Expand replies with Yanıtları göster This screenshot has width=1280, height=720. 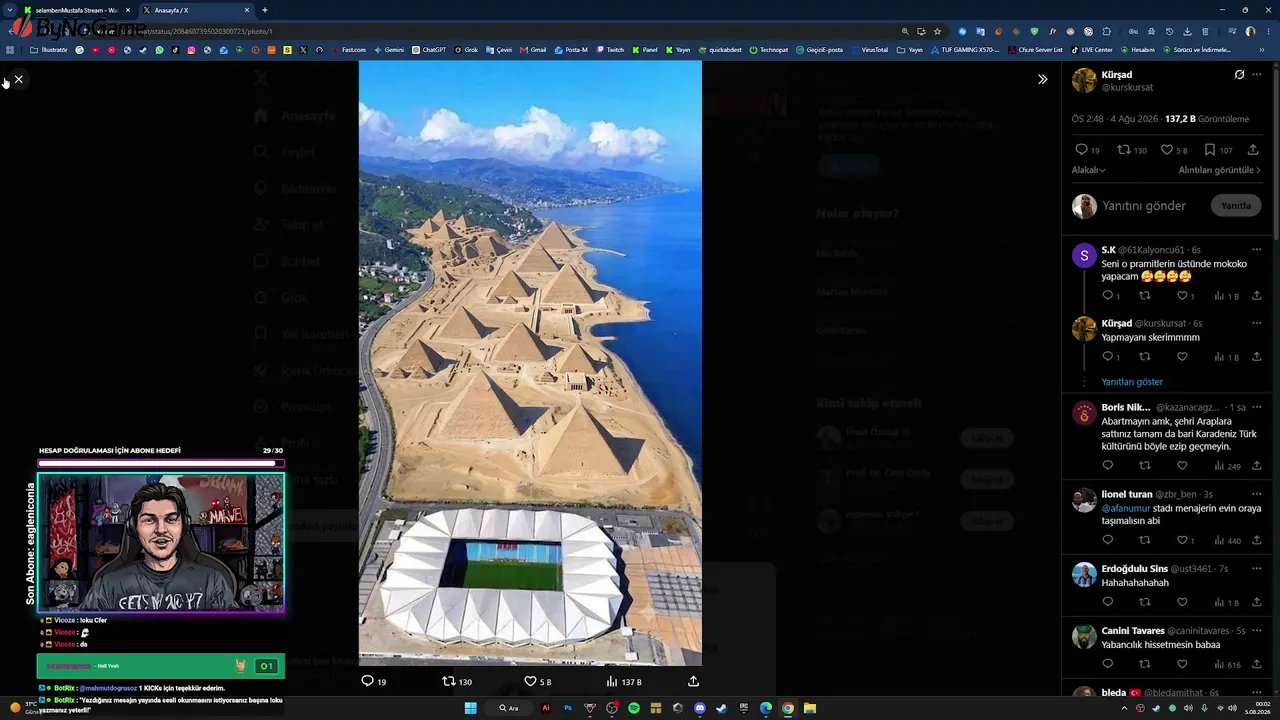pos(1132,382)
